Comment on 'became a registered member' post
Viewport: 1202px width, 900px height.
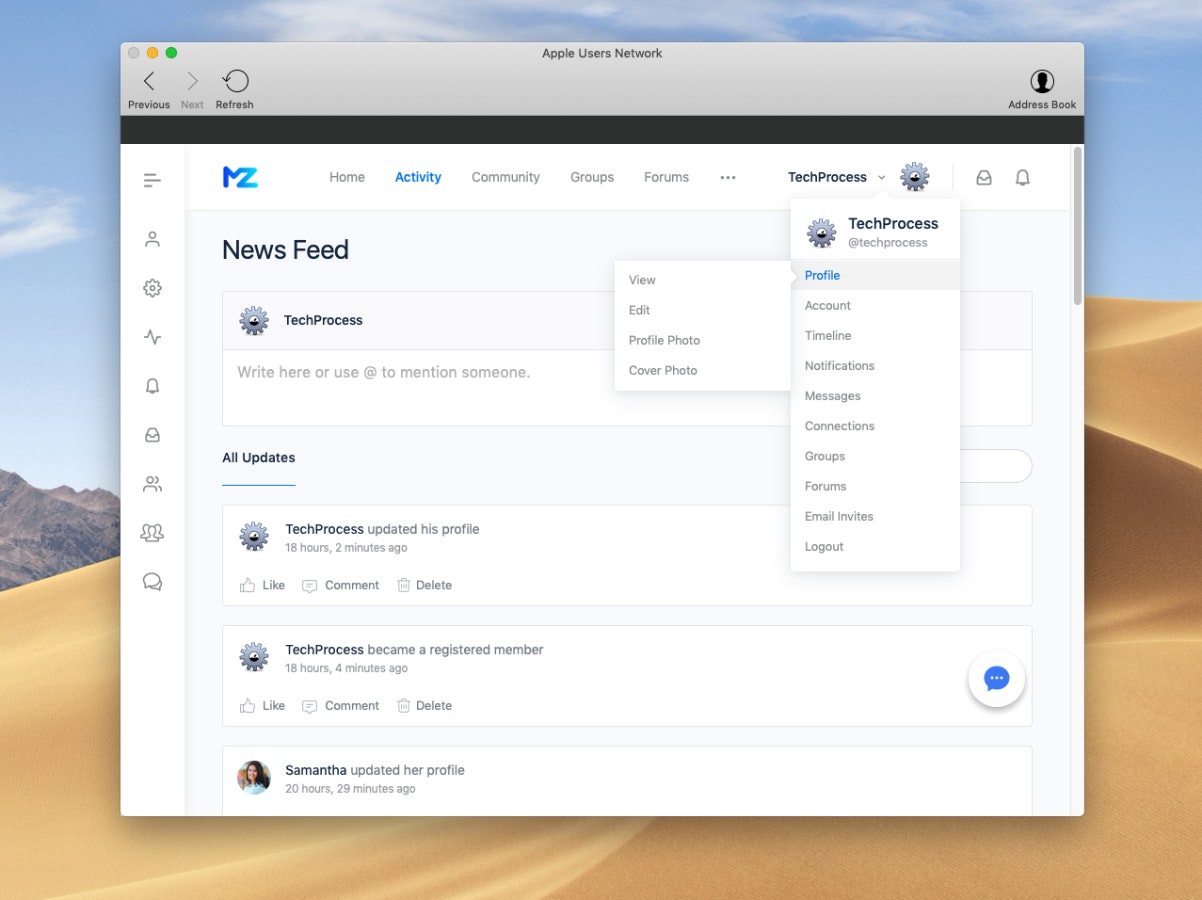(340, 705)
